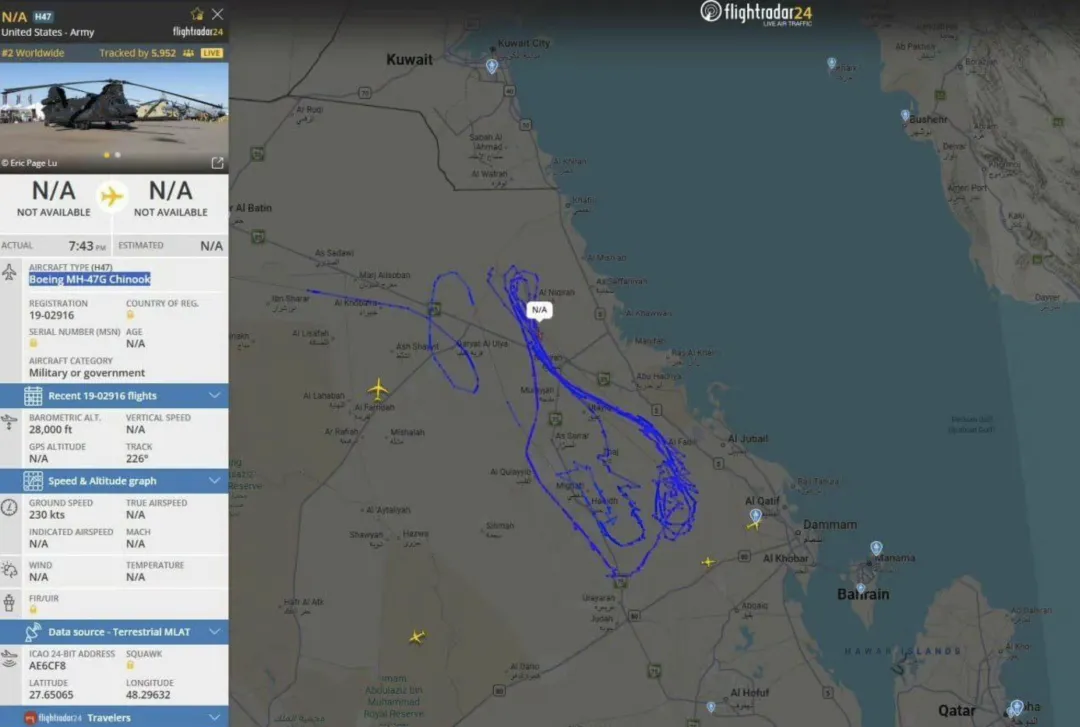Image resolution: width=1080 pixels, height=727 pixels.
Task: Click the N/A aircraft label on map
Action: click(x=539, y=310)
